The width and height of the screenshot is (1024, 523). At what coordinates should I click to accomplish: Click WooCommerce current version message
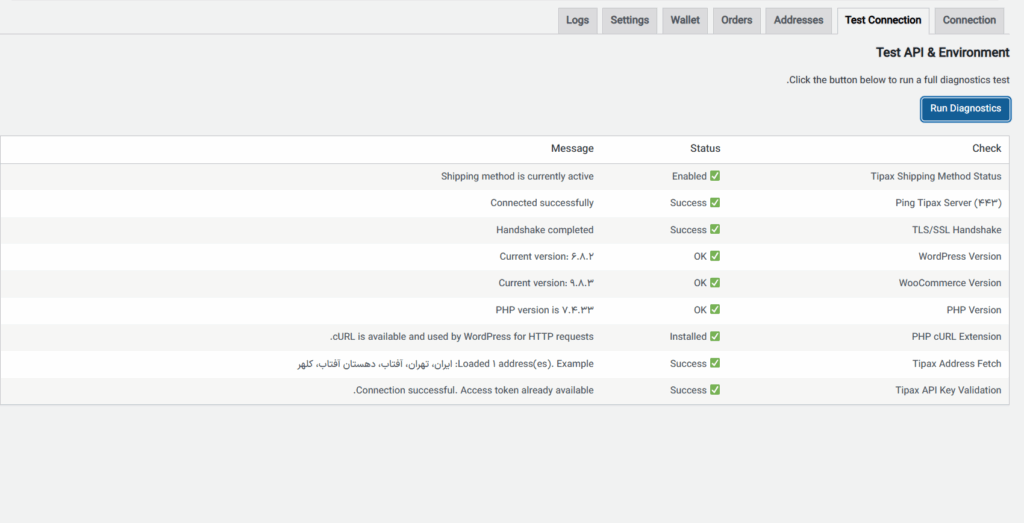pos(546,283)
